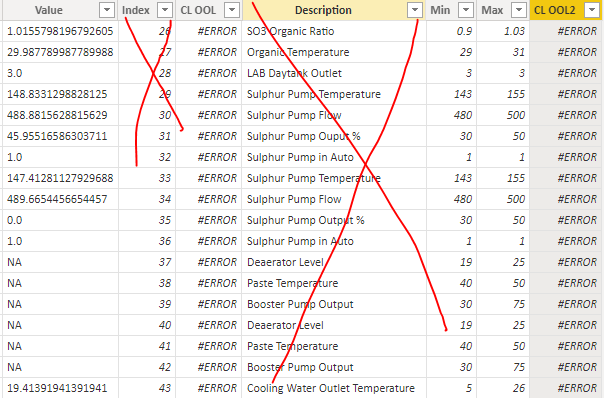Open the CL OOL column filter dropdown
The height and width of the screenshot is (398, 604).
tap(232, 10)
